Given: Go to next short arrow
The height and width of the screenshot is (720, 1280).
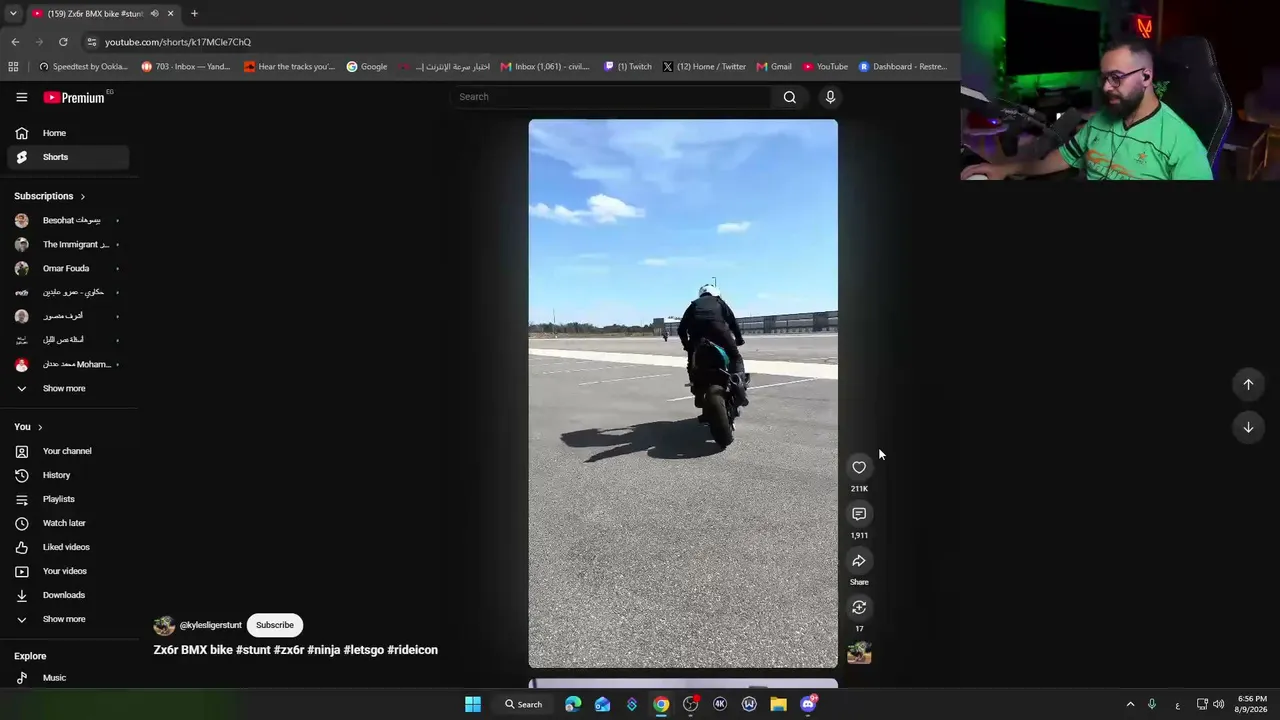Looking at the screenshot, I should click(x=1248, y=427).
